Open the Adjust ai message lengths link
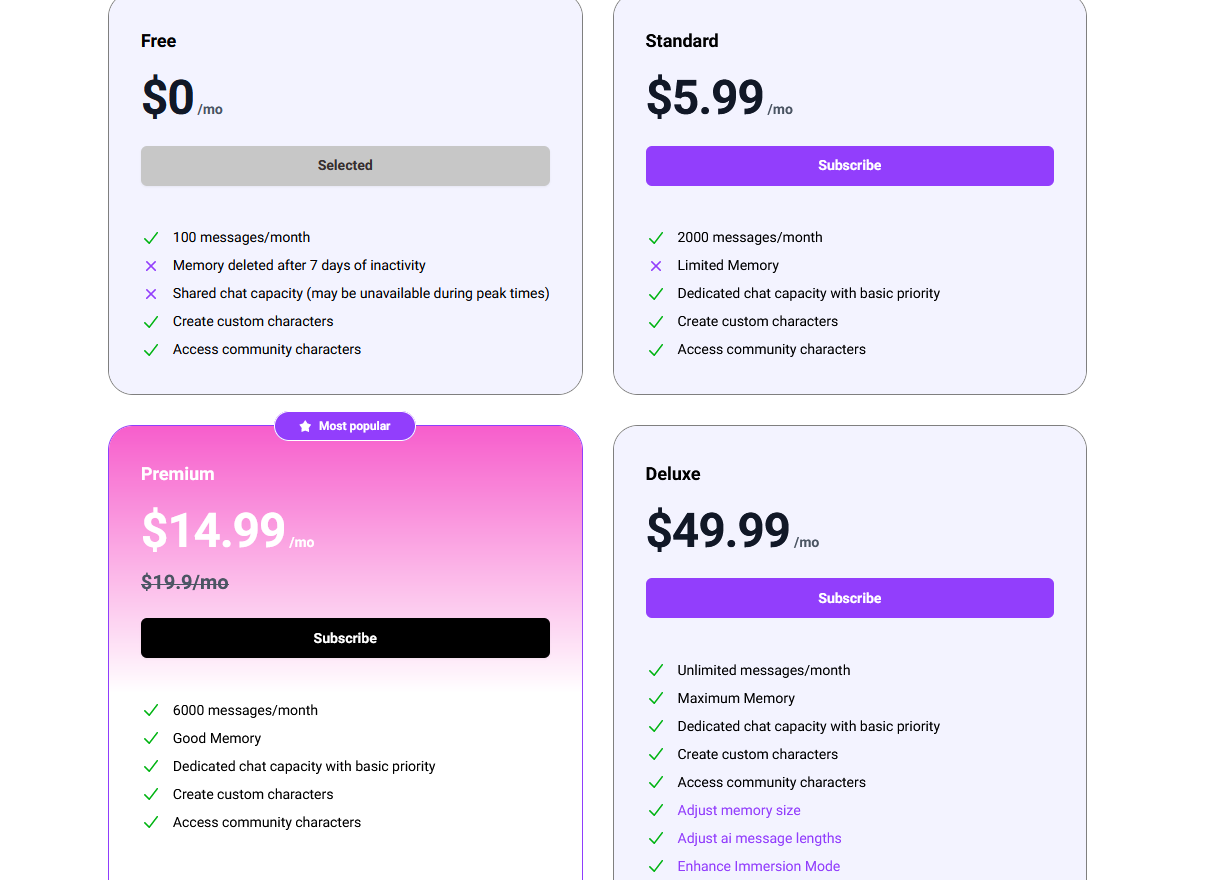This screenshot has width=1231, height=880. (x=760, y=838)
